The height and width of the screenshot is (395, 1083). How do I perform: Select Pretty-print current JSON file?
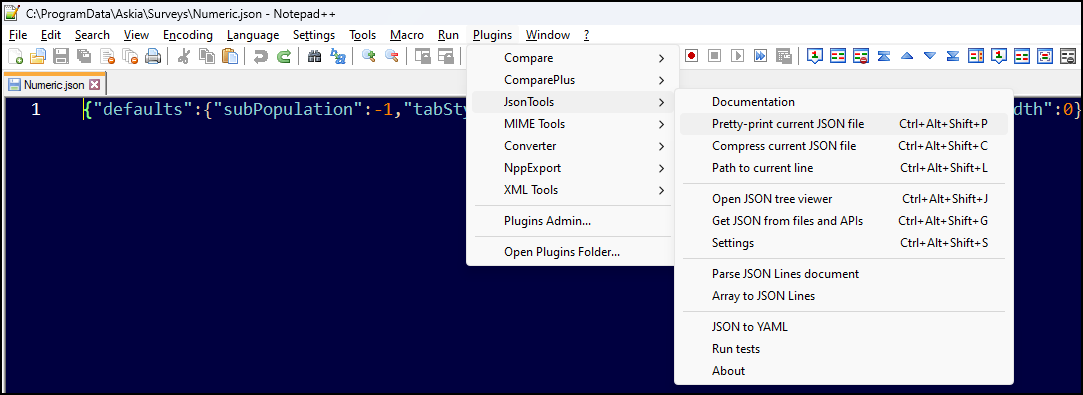pos(843,124)
